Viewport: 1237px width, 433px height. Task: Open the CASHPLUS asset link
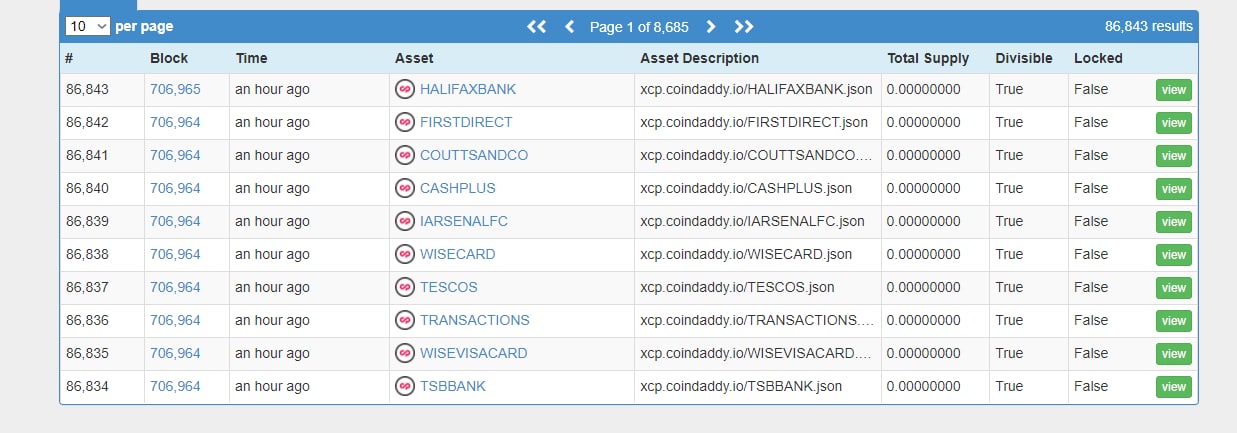458,188
